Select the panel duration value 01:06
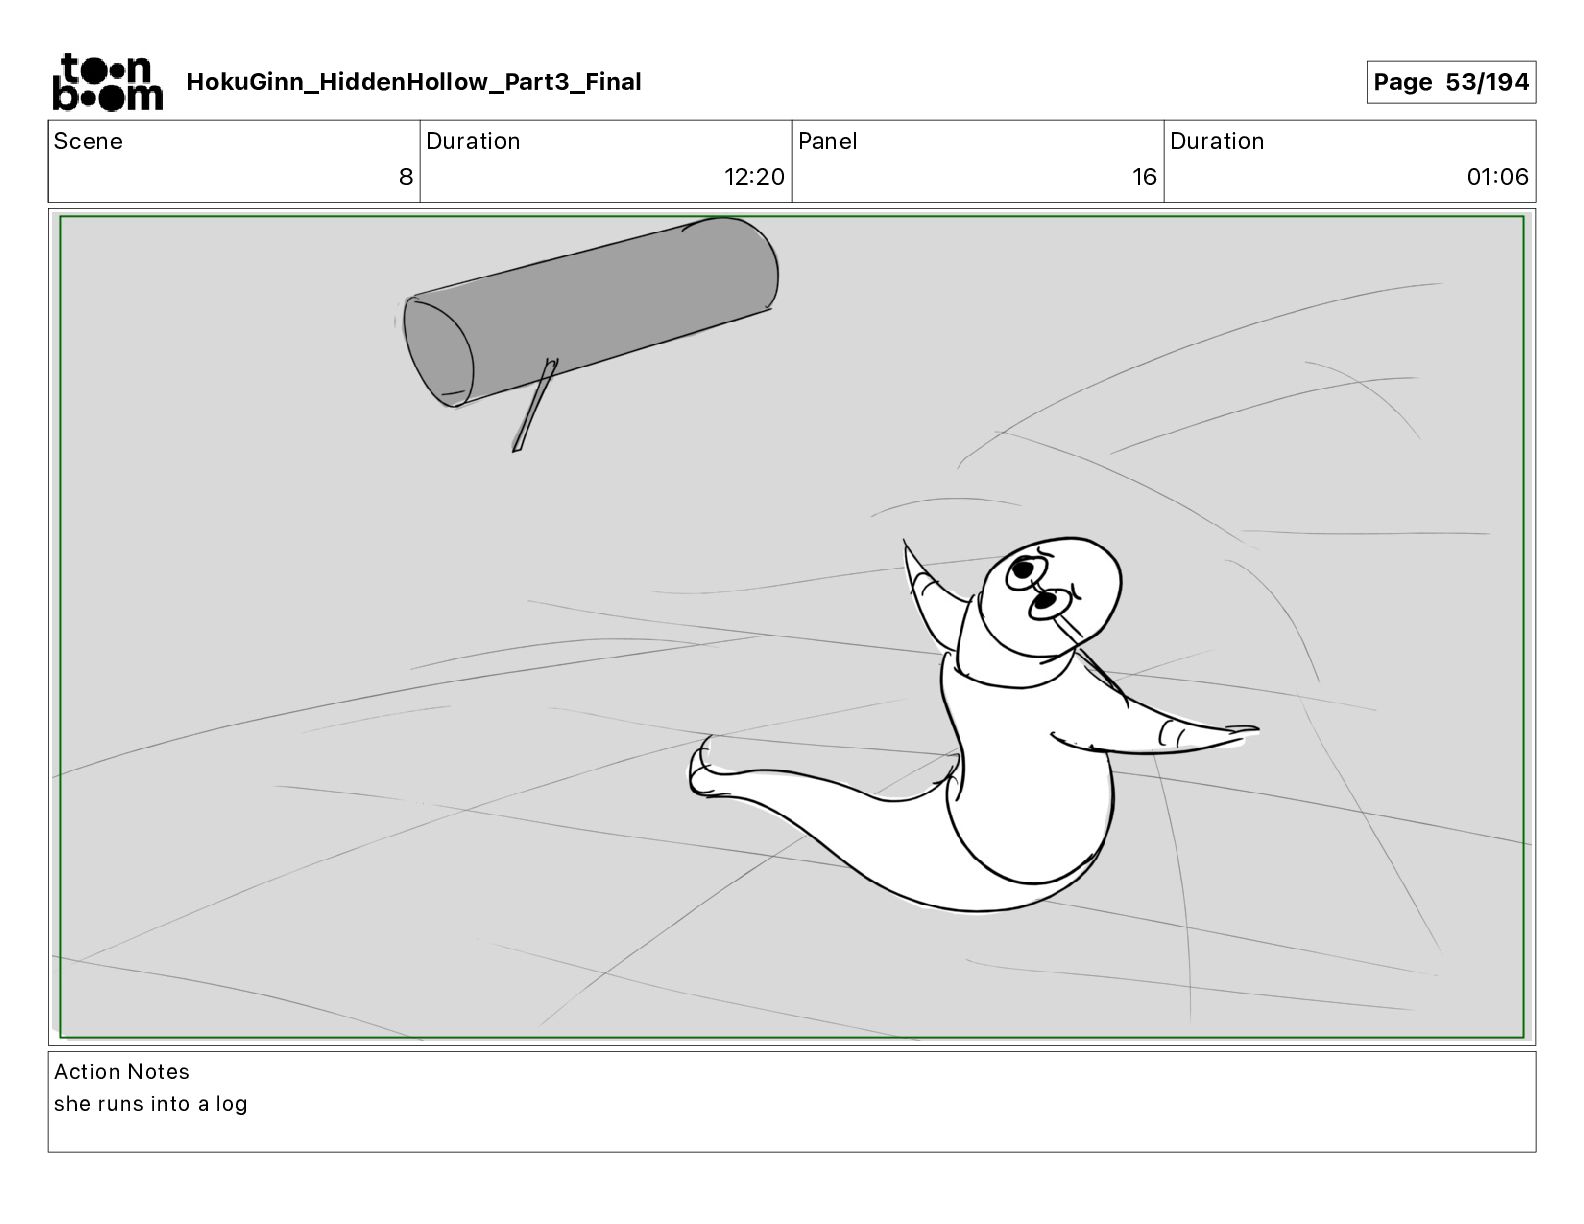This screenshot has height=1224, width=1584. pos(1498,177)
